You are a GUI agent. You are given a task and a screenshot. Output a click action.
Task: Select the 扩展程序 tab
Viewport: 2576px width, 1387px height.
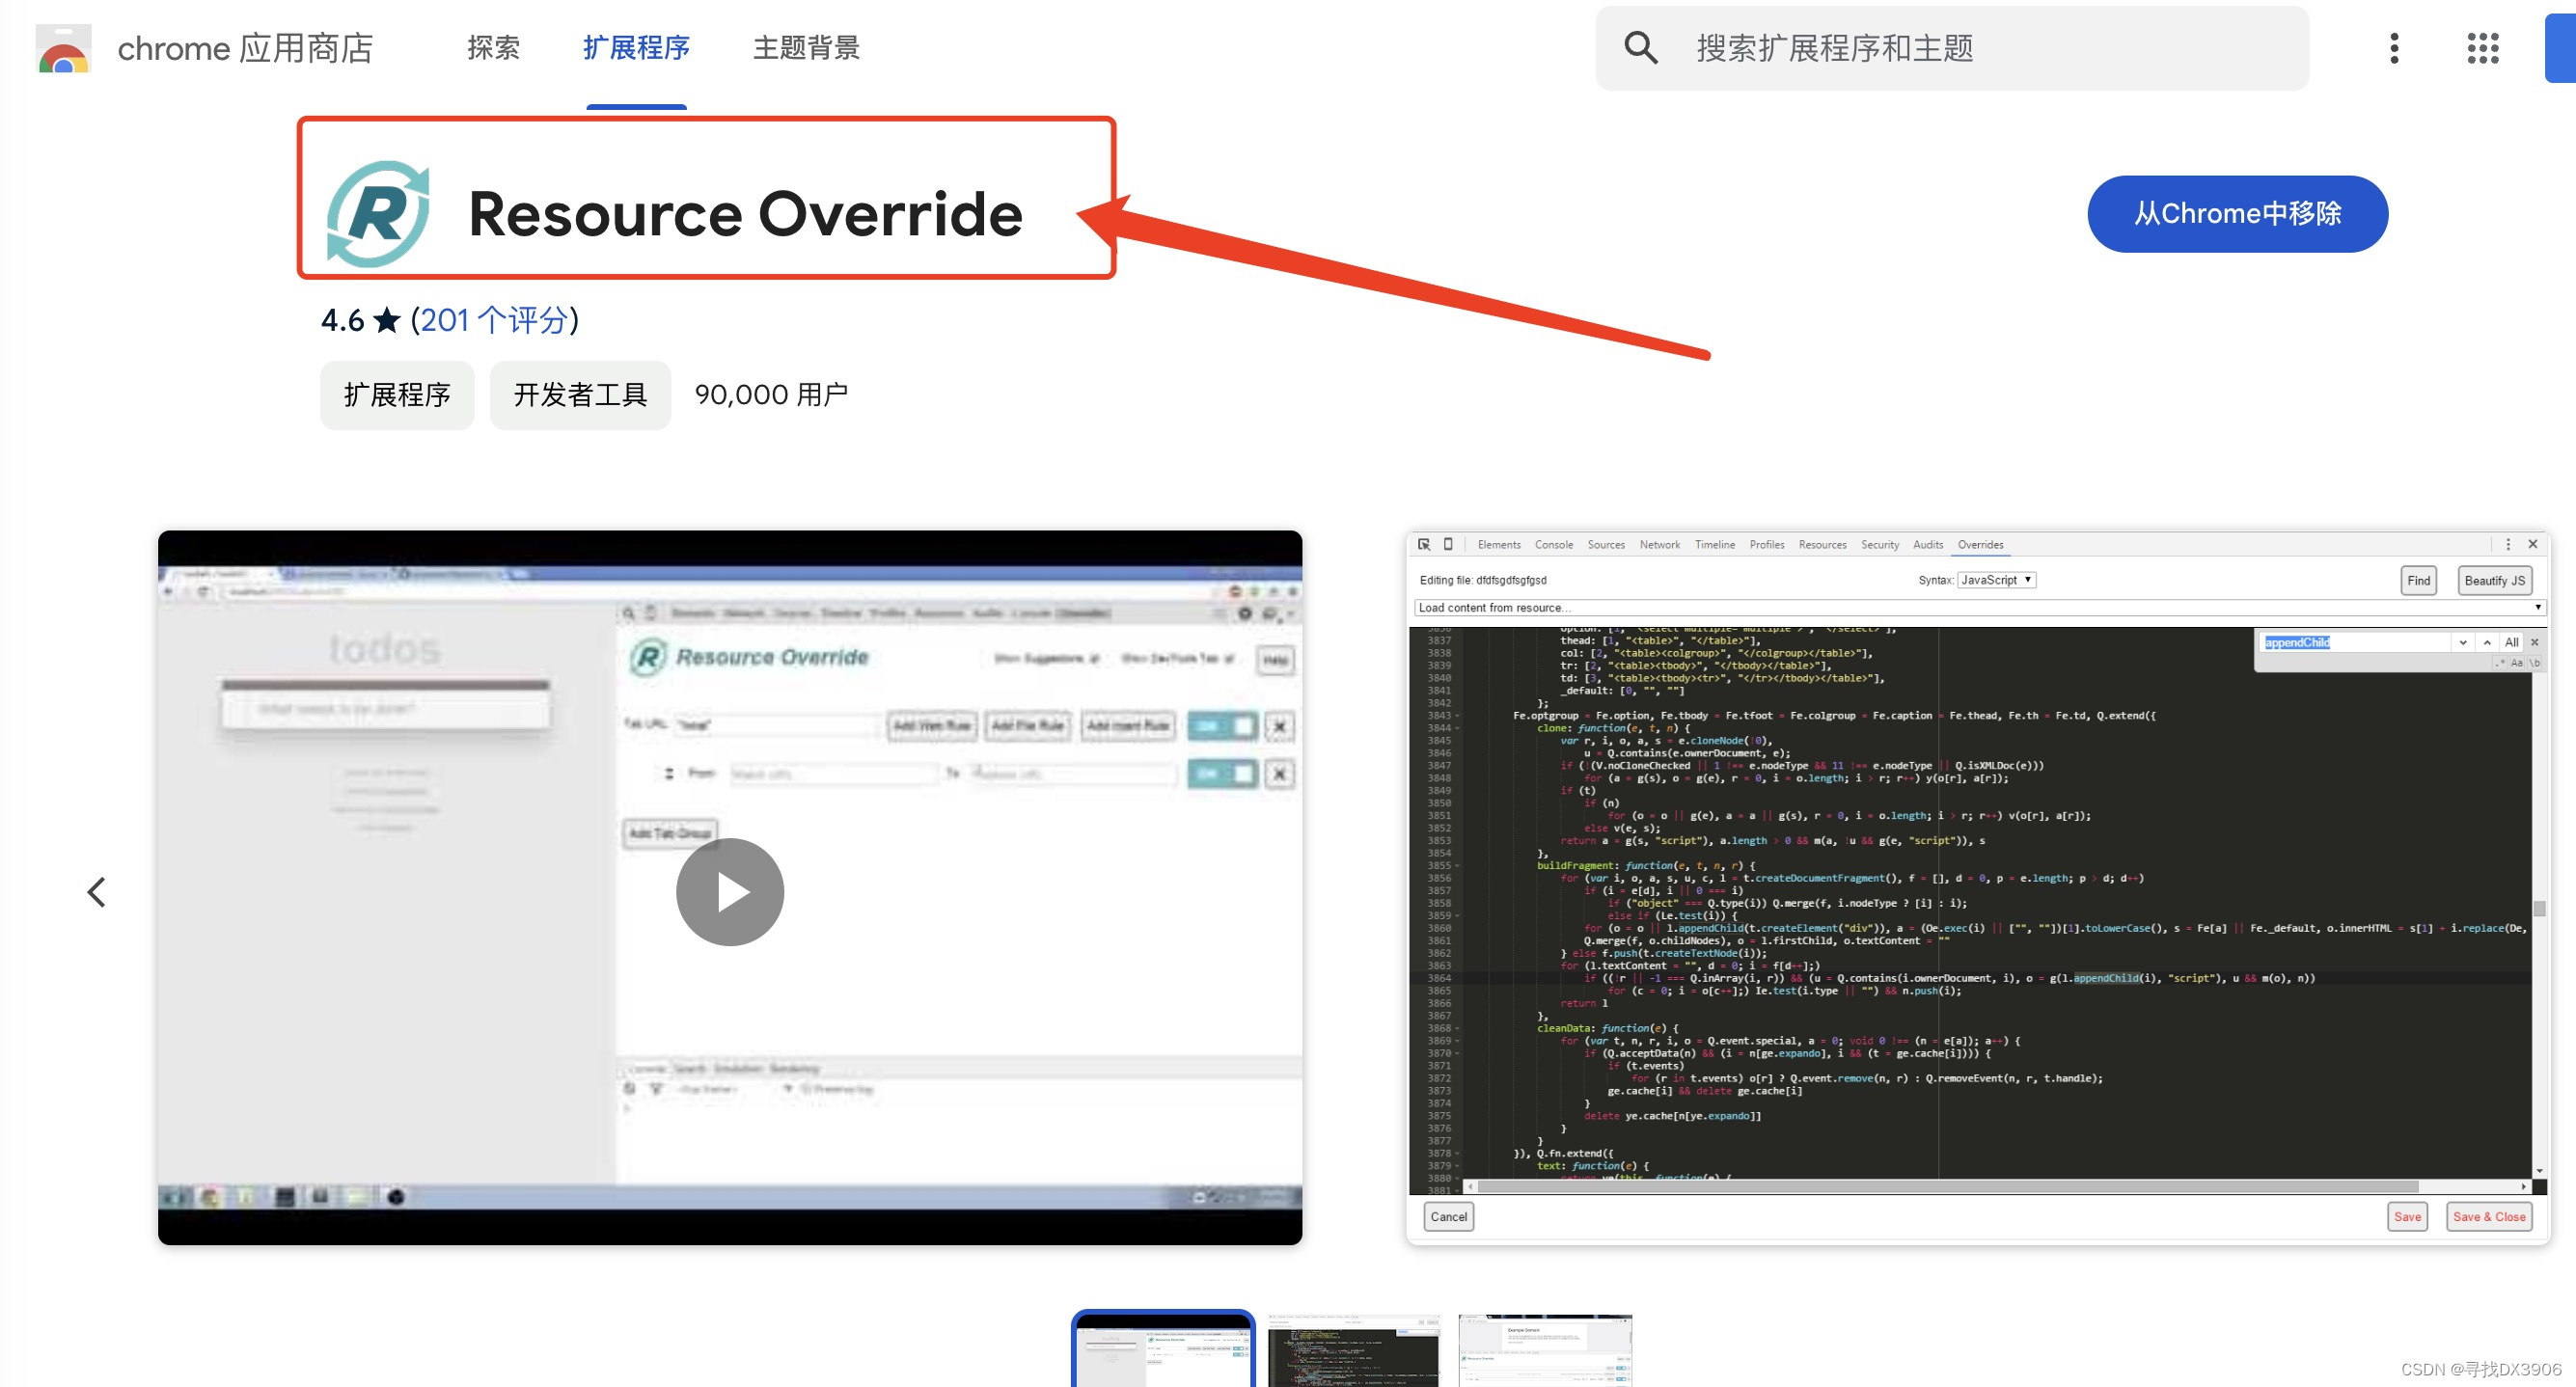[x=636, y=48]
